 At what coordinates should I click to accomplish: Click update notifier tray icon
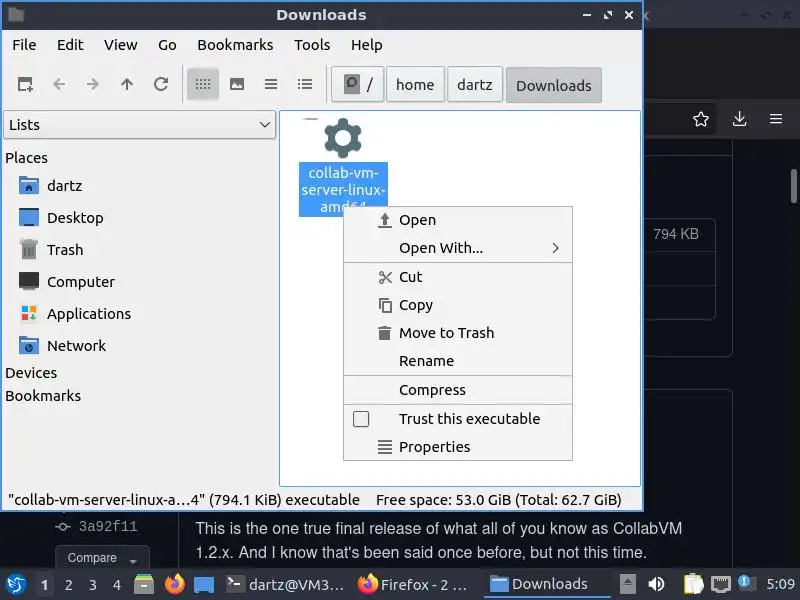[746, 584]
